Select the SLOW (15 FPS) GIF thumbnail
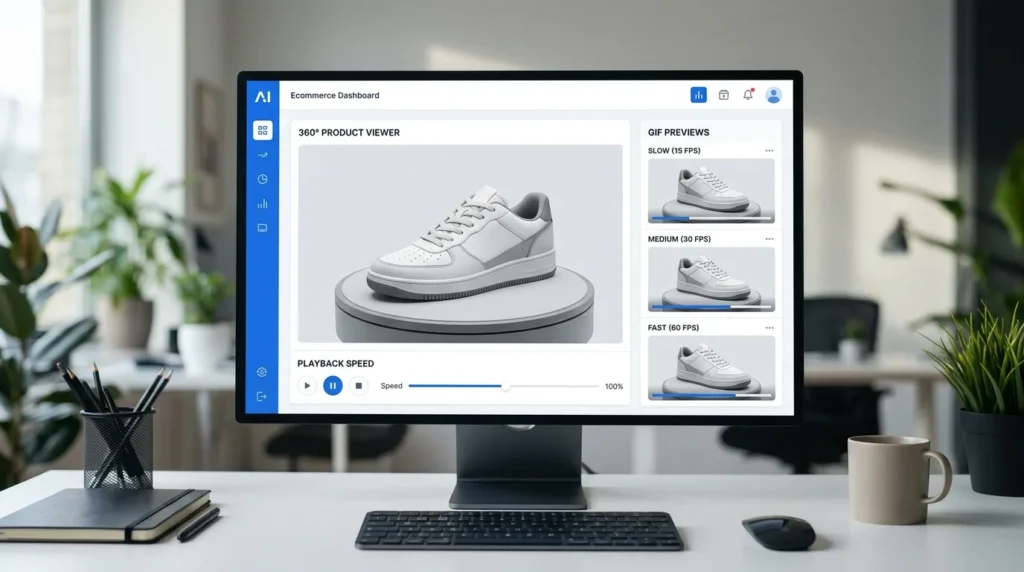The width and height of the screenshot is (1024, 572). [711, 191]
